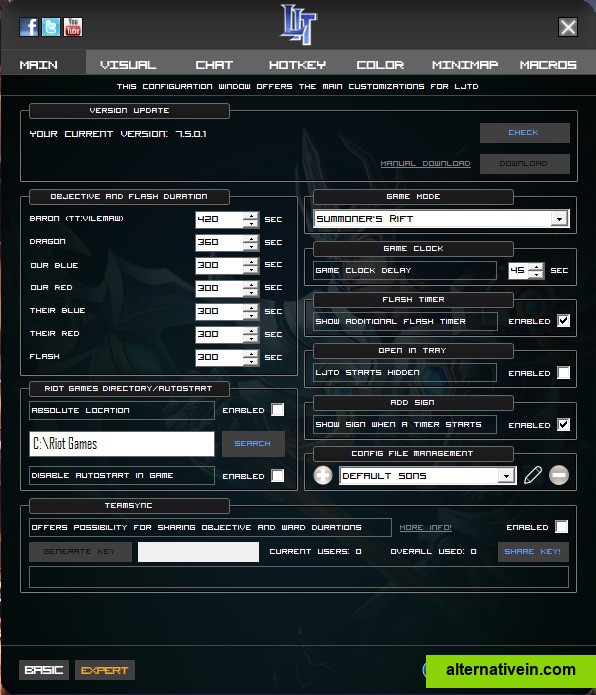Click the Flash duration value field
This screenshot has height=695, width=596.
tap(219, 357)
